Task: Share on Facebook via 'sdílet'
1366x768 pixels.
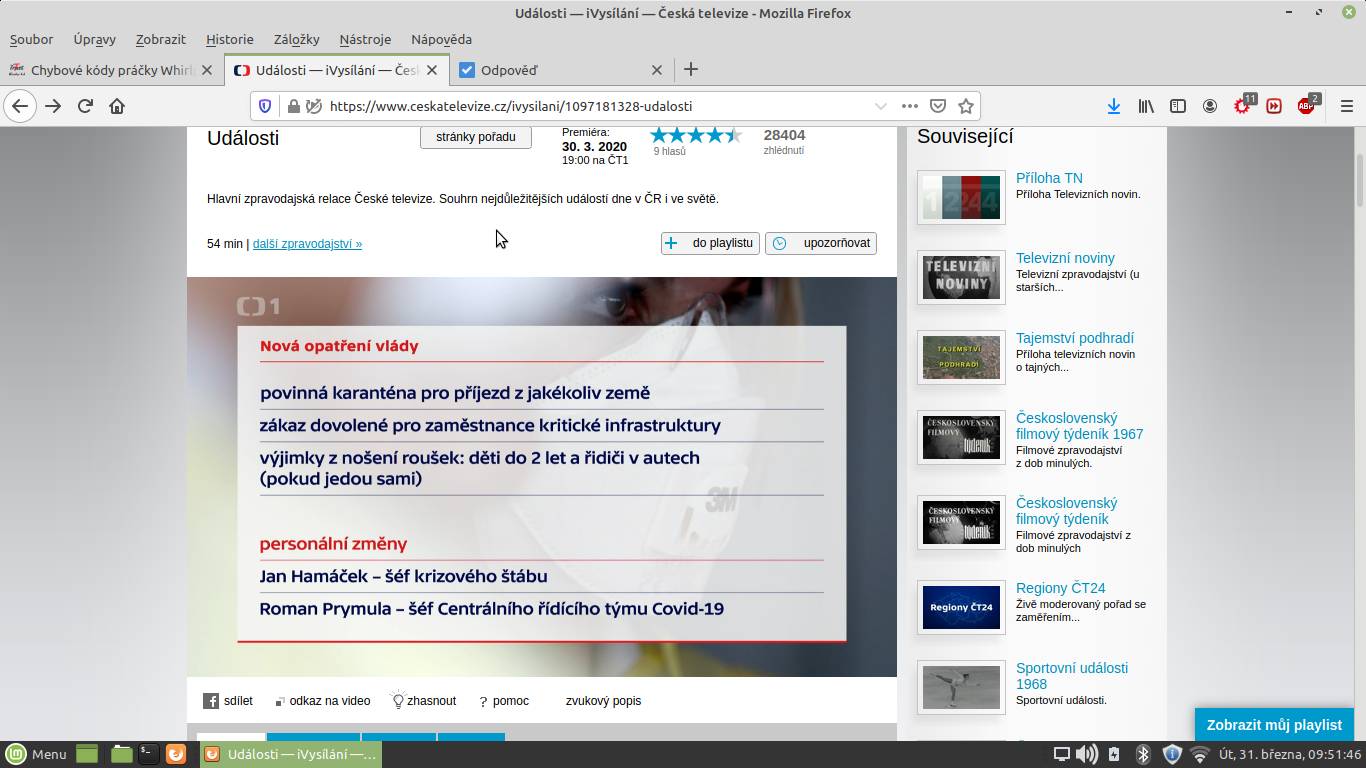Action: pos(228,701)
